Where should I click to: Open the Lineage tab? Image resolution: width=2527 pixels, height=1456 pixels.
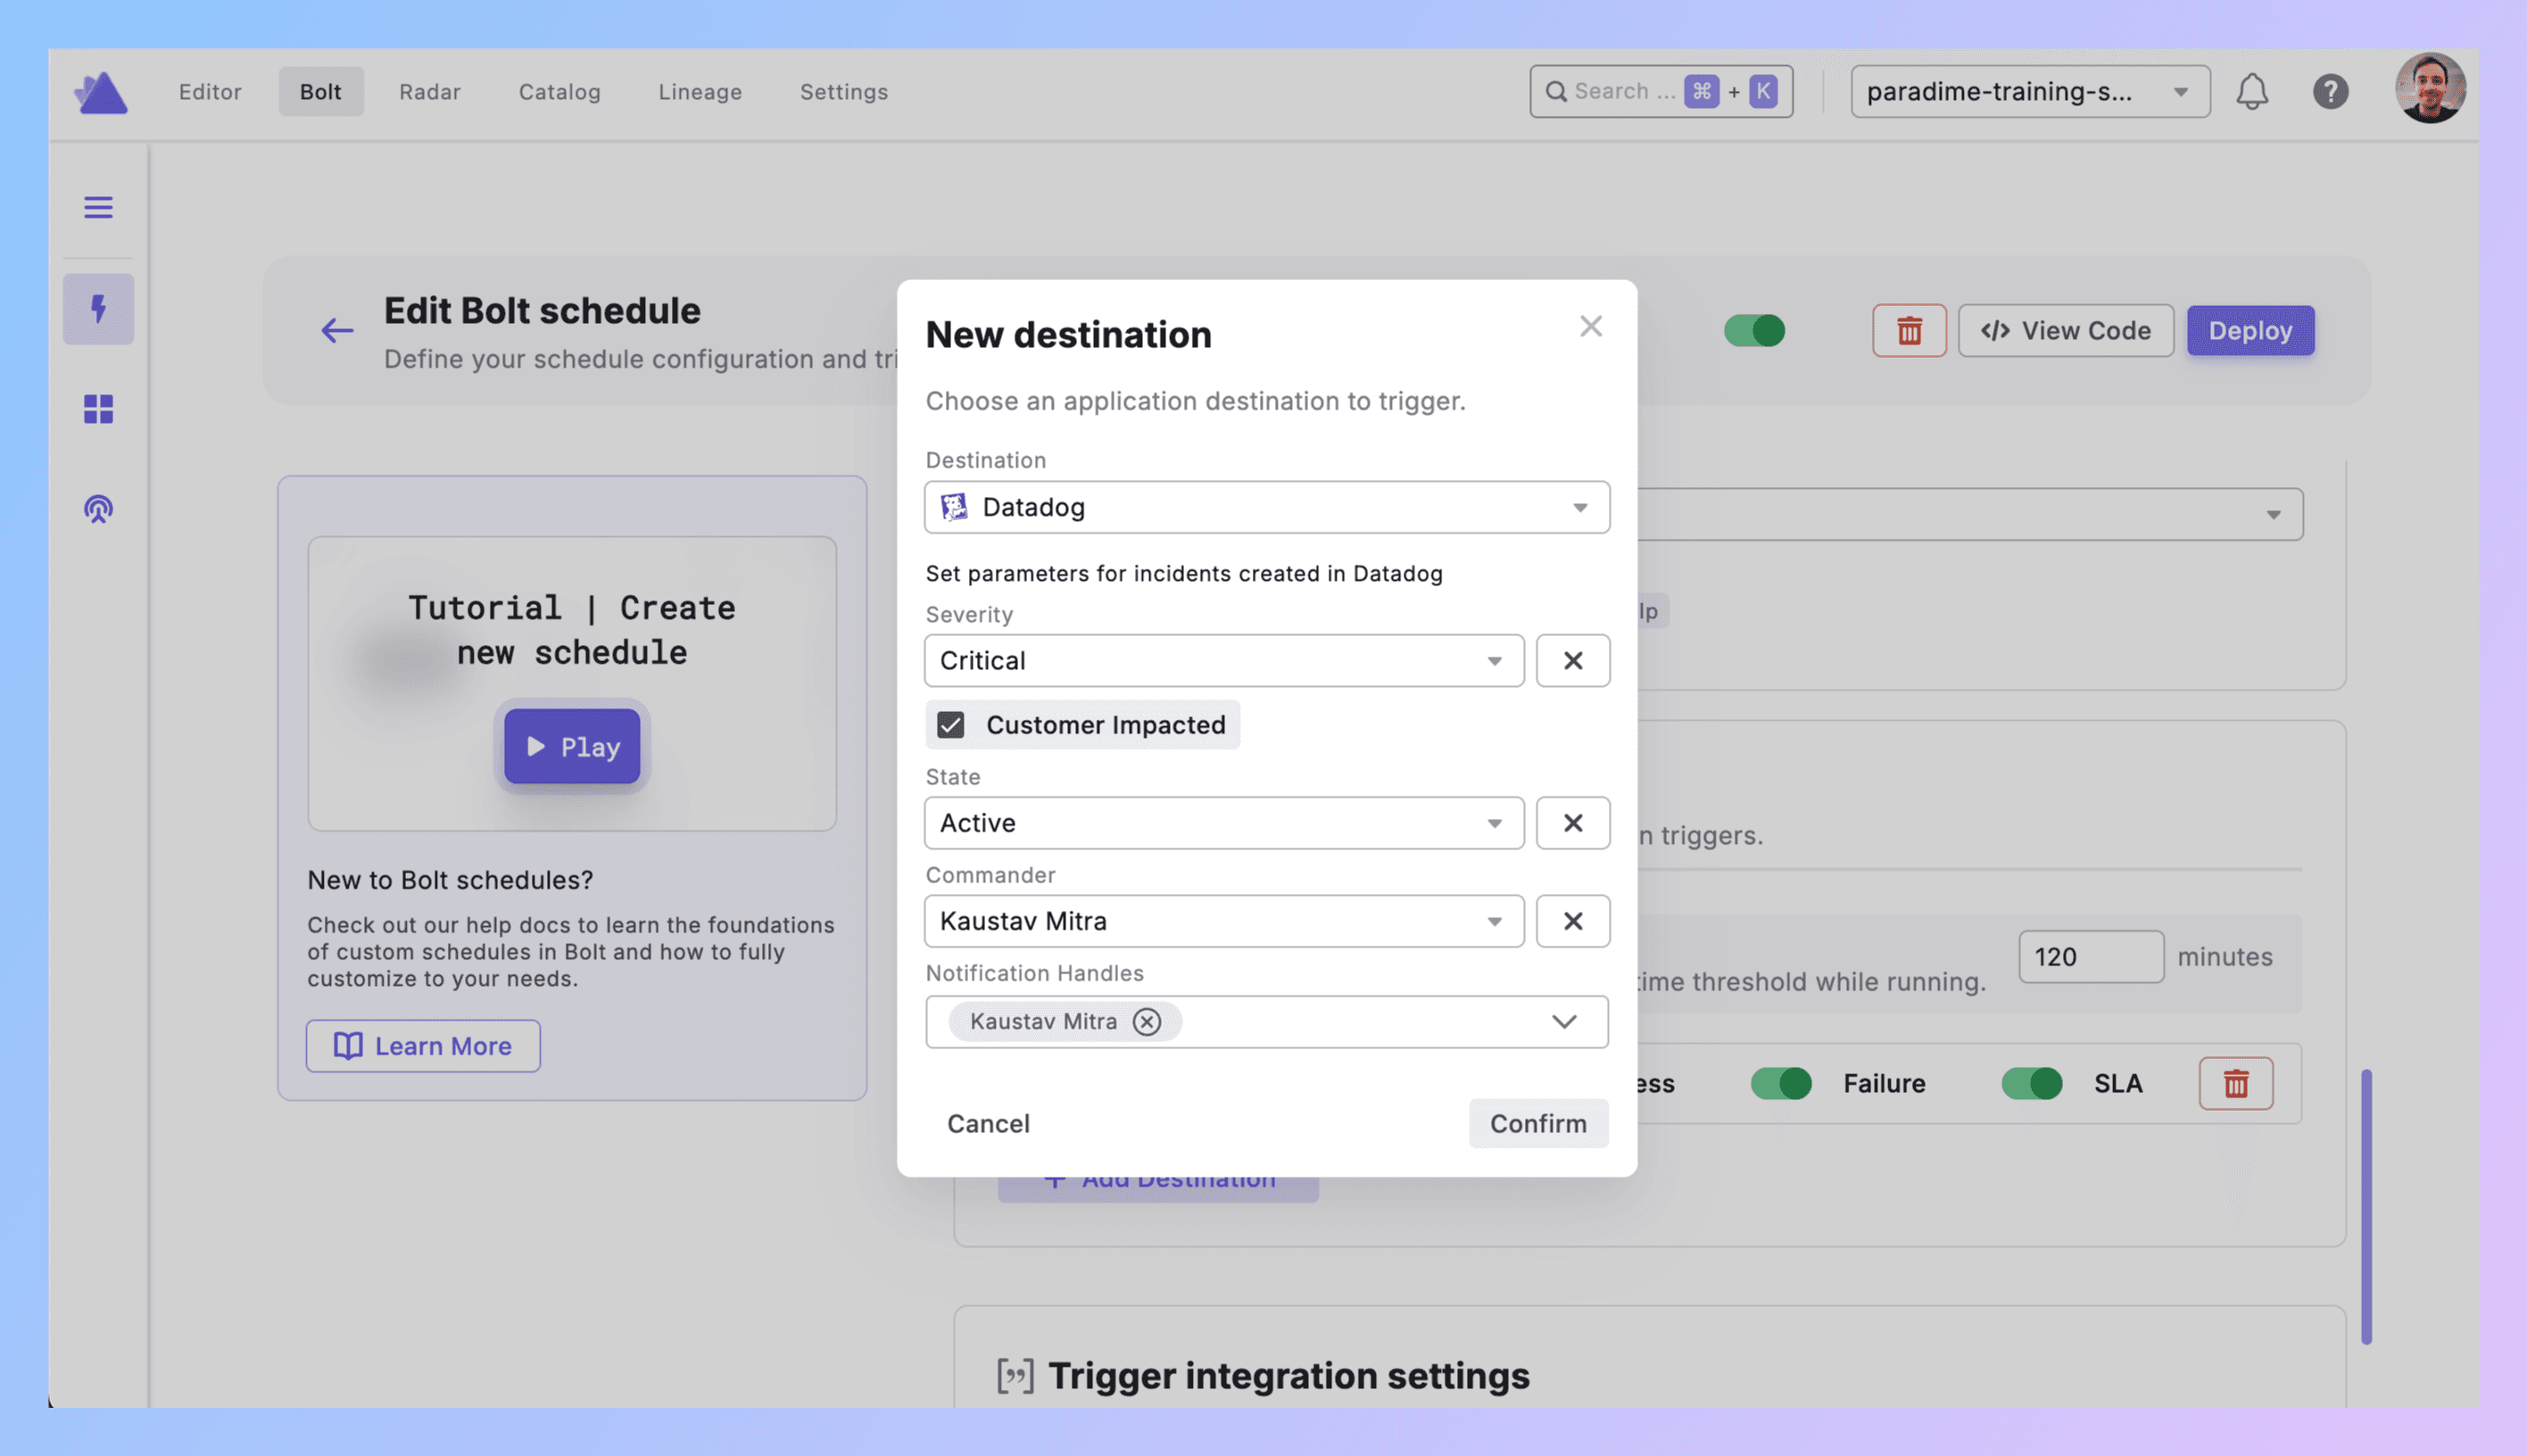coord(699,91)
